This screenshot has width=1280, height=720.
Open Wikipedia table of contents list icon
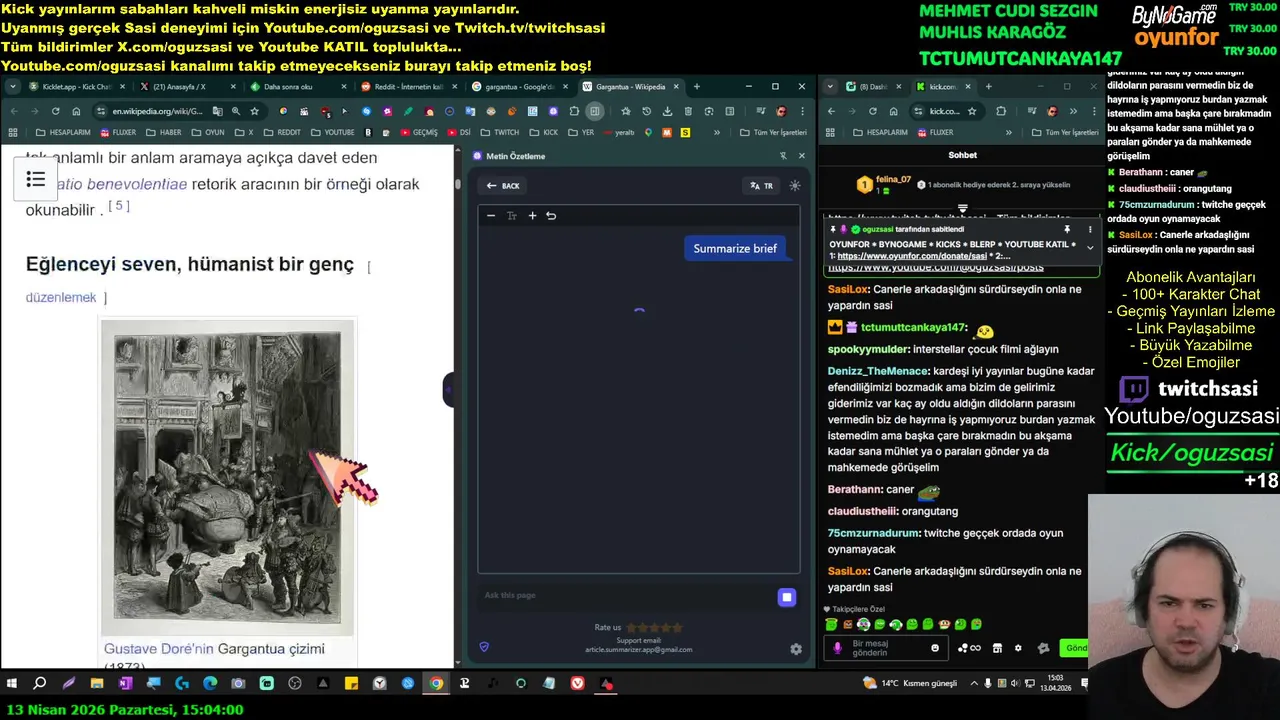point(36,179)
